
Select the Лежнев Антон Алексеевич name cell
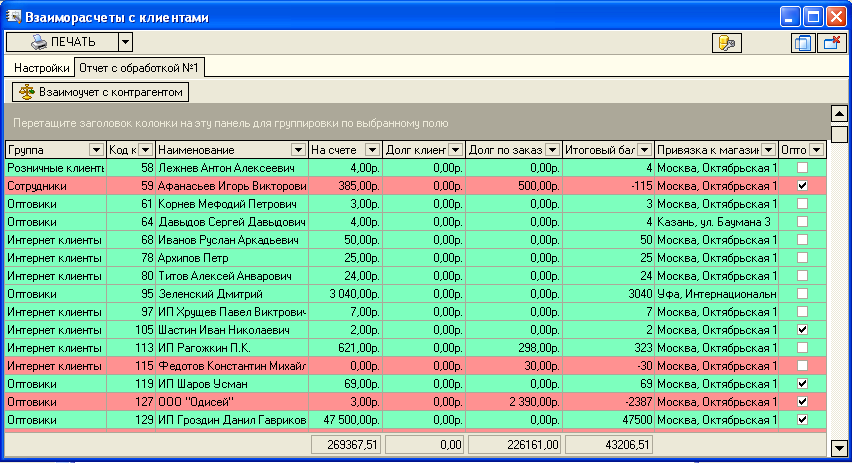click(232, 168)
